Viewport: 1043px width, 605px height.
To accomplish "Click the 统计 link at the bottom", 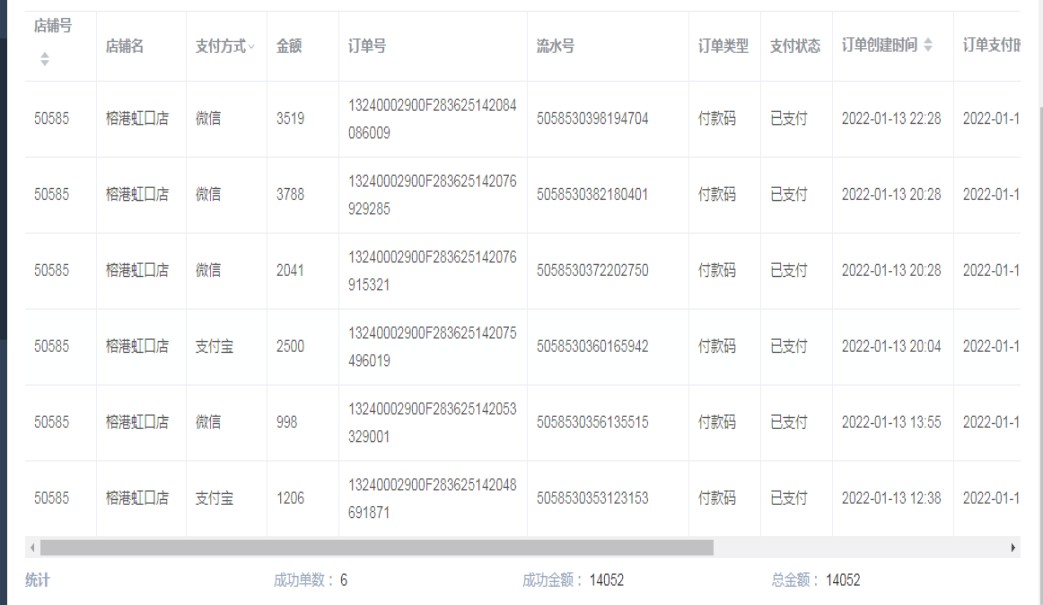I will [x=37, y=580].
